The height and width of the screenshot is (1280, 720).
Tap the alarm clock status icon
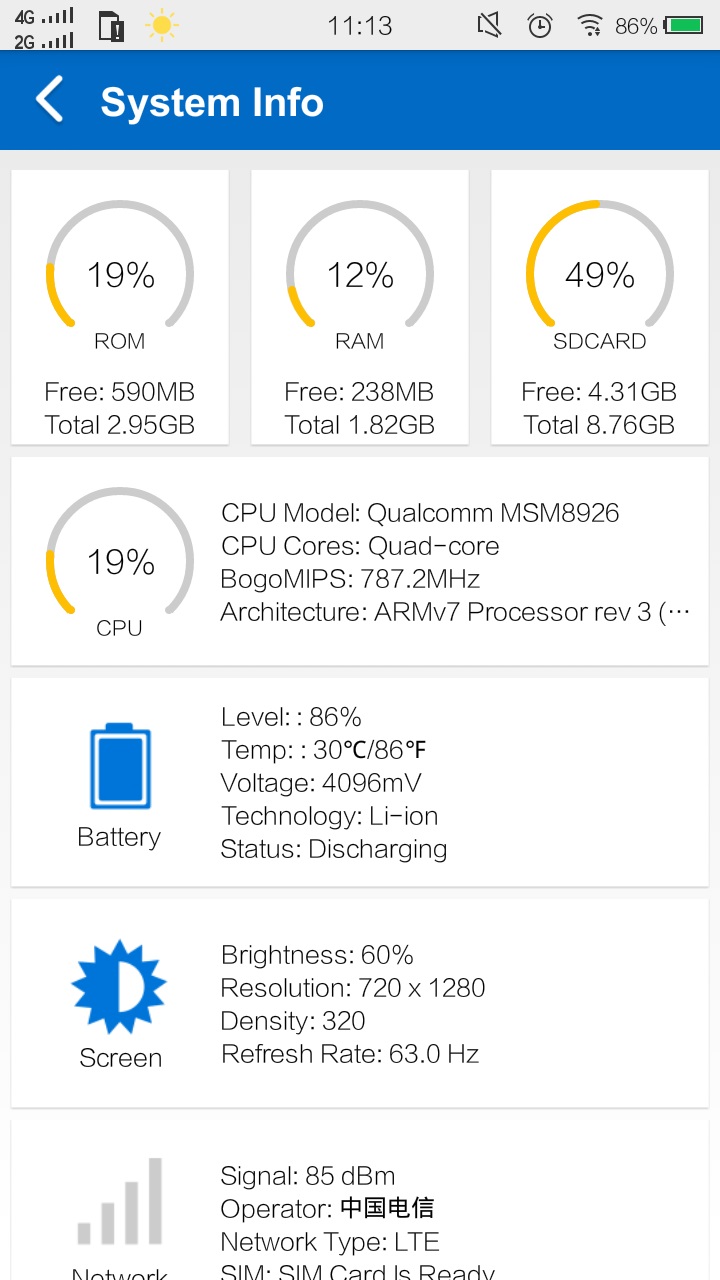tap(540, 26)
